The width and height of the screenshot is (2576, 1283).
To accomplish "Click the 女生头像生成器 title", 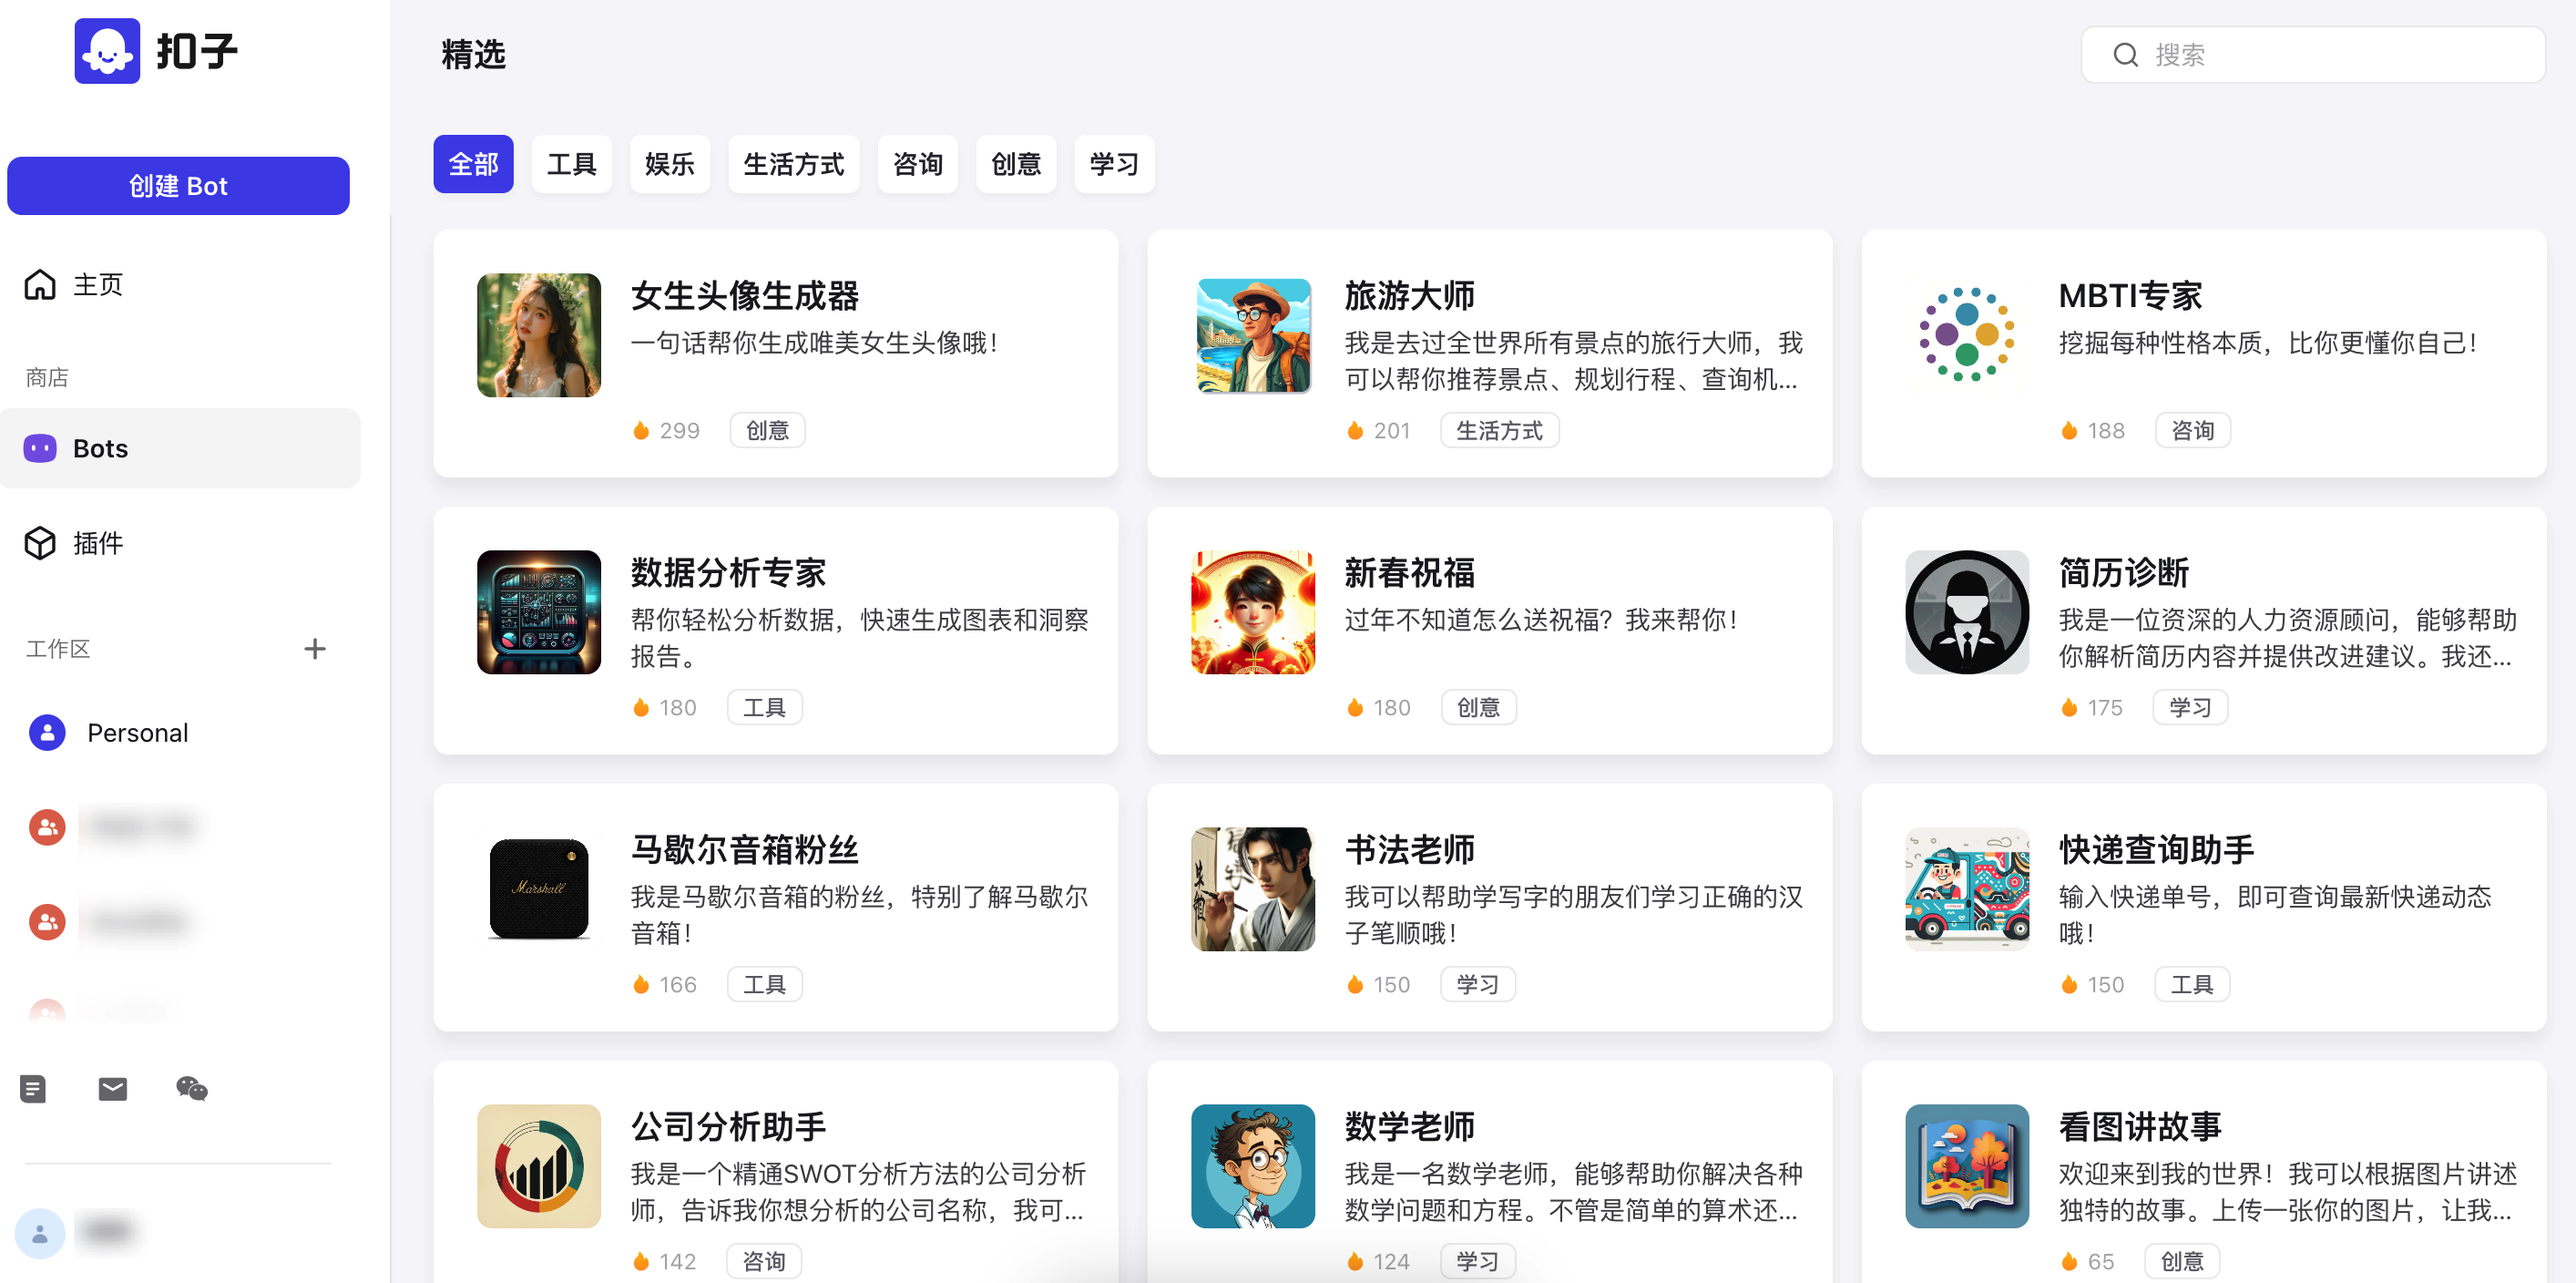I will pyautogui.click(x=744, y=296).
